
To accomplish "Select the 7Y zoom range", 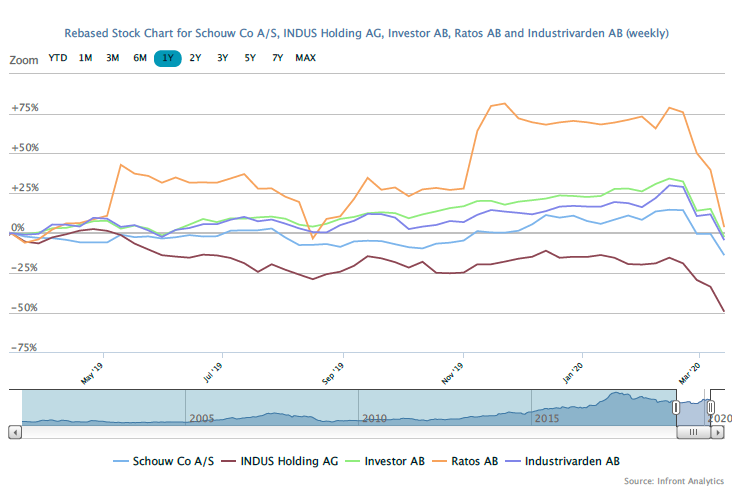I will click(x=278, y=58).
